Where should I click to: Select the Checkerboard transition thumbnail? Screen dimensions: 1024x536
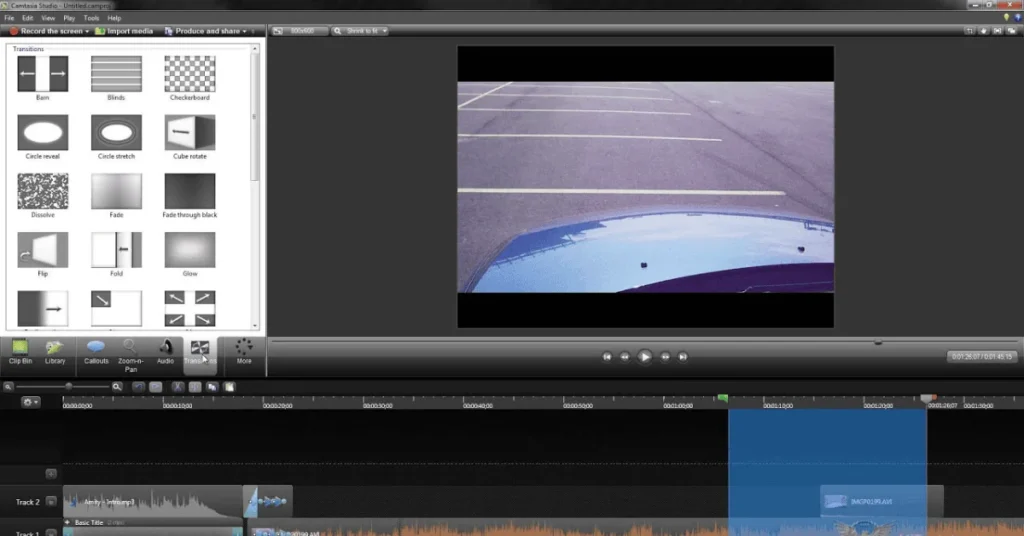[189, 74]
